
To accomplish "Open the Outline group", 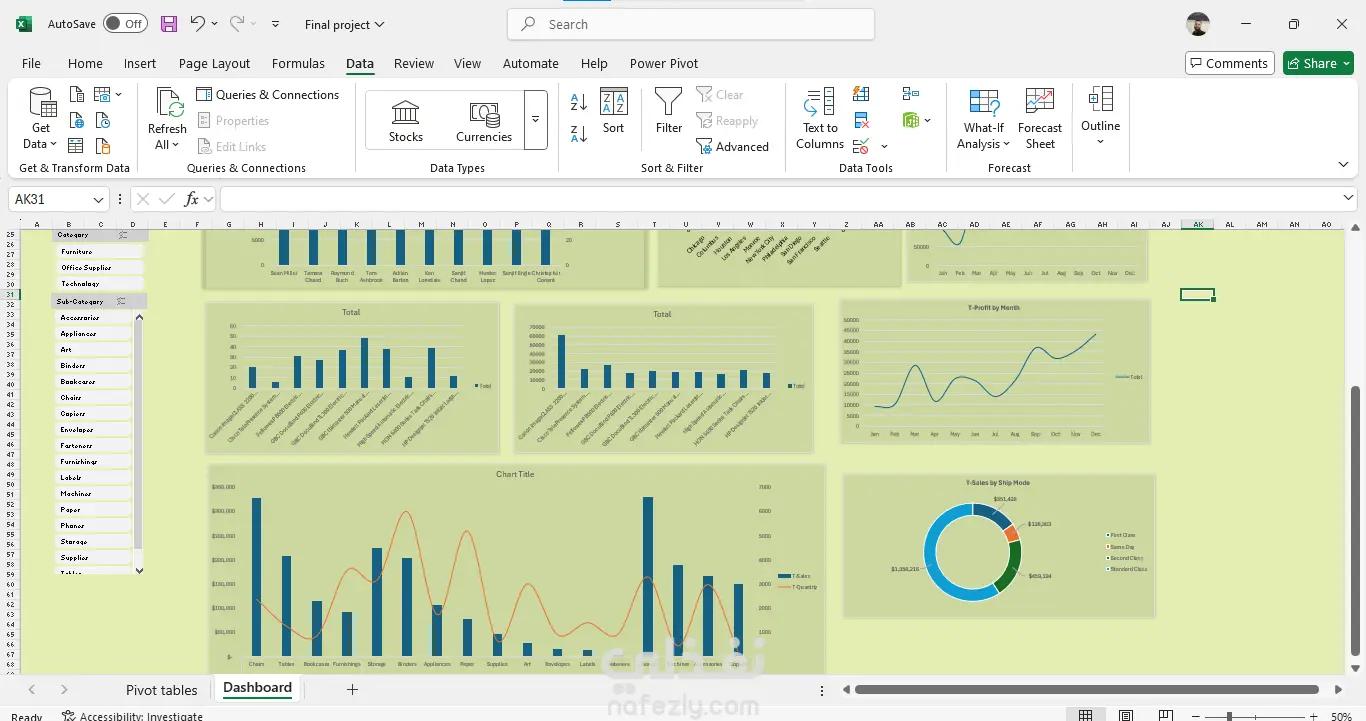I will [1100, 115].
